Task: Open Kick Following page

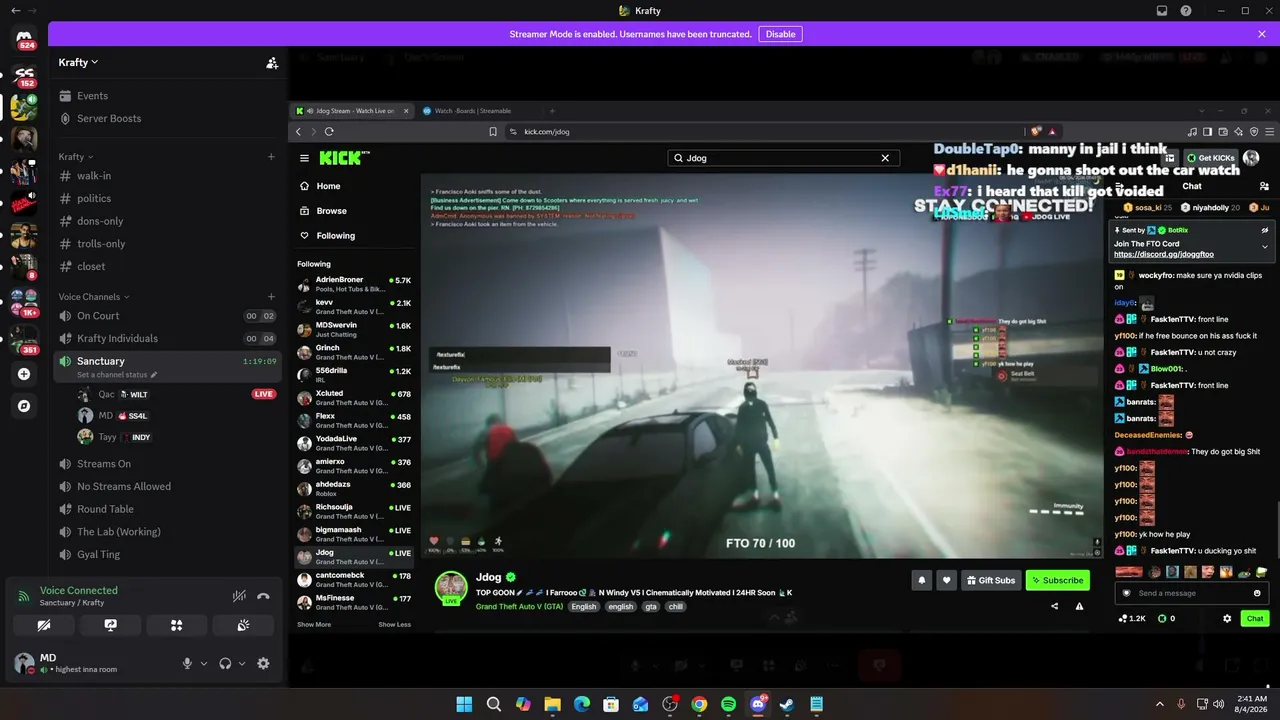Action: pos(335,236)
